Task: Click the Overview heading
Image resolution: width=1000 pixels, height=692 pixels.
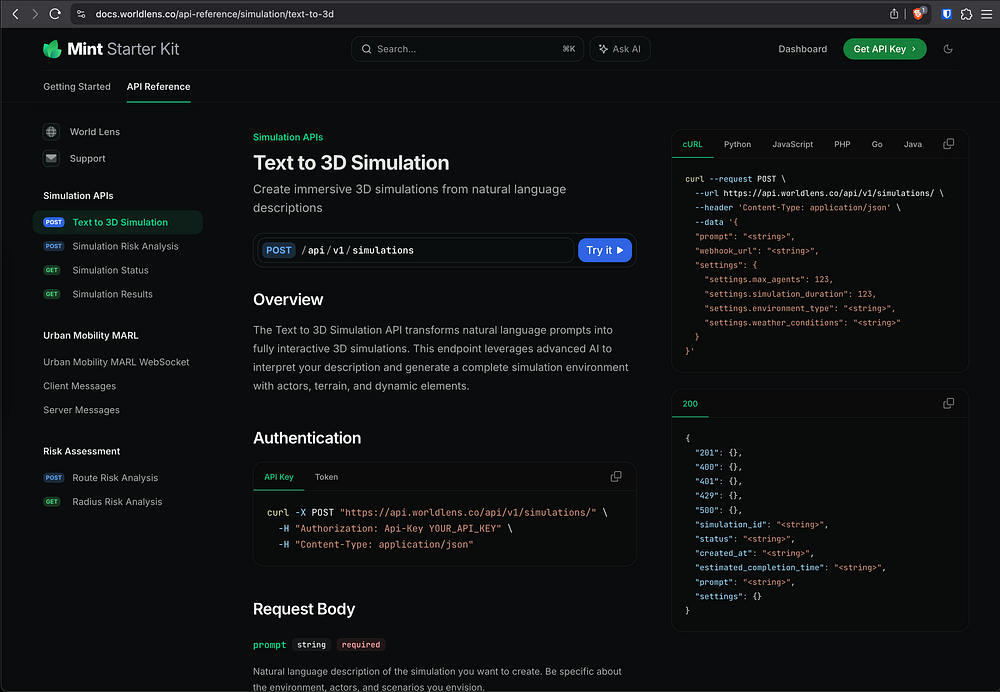Action: (x=288, y=300)
